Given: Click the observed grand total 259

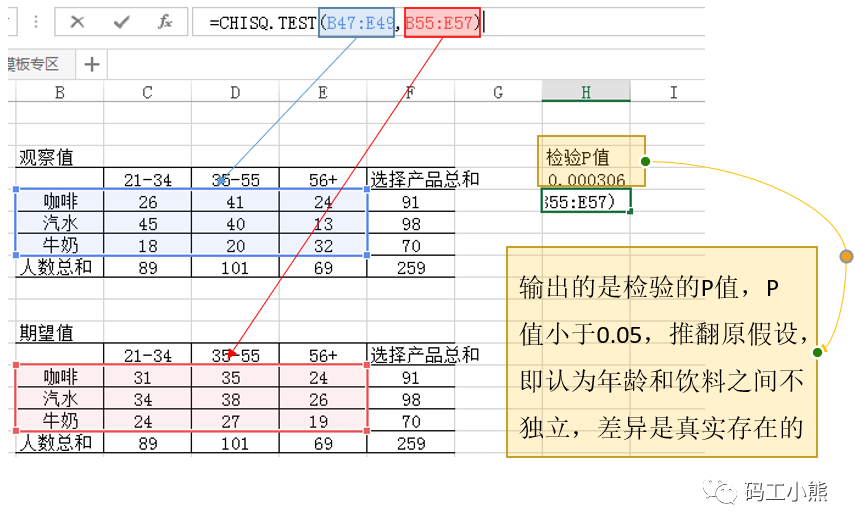Looking at the screenshot, I should (x=411, y=267).
